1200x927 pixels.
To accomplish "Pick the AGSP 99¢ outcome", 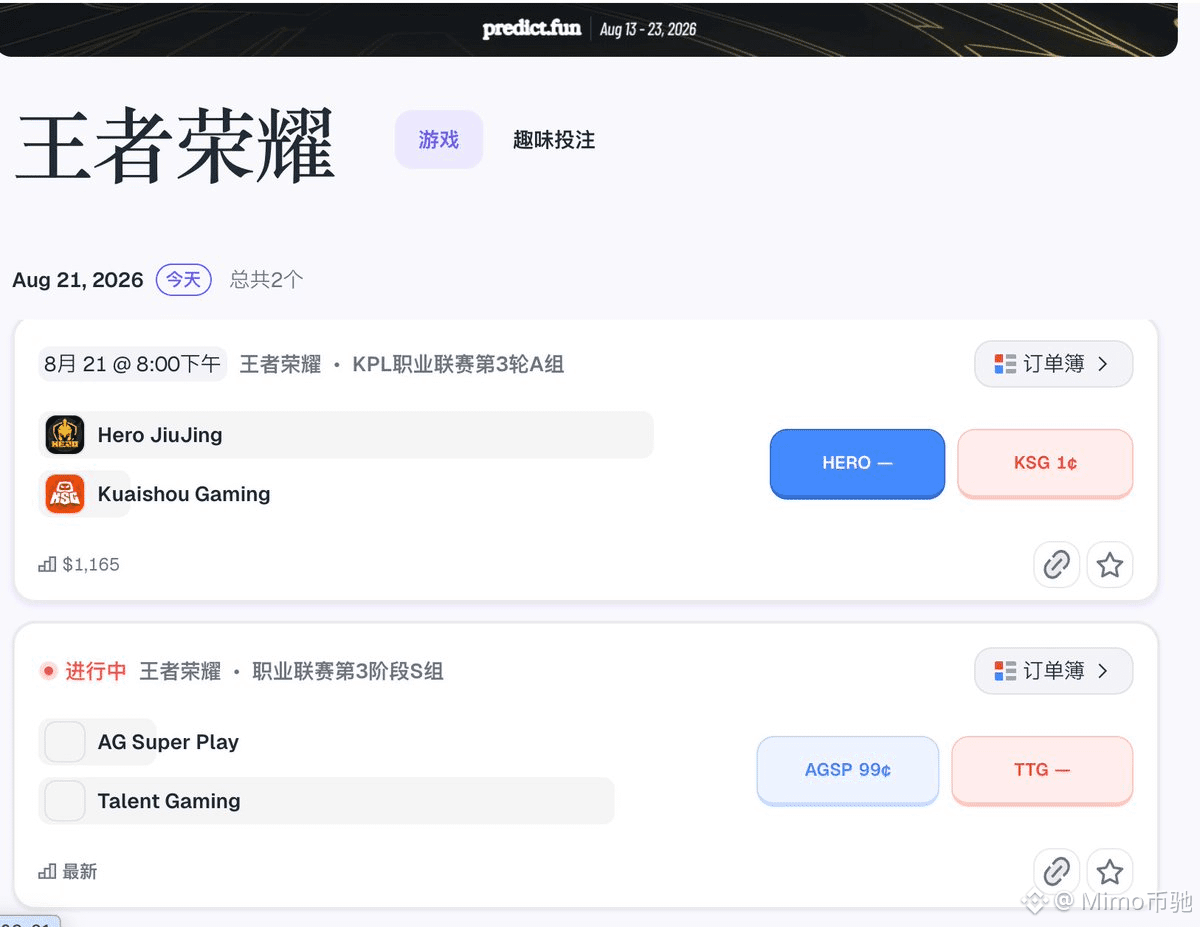I will click(848, 770).
